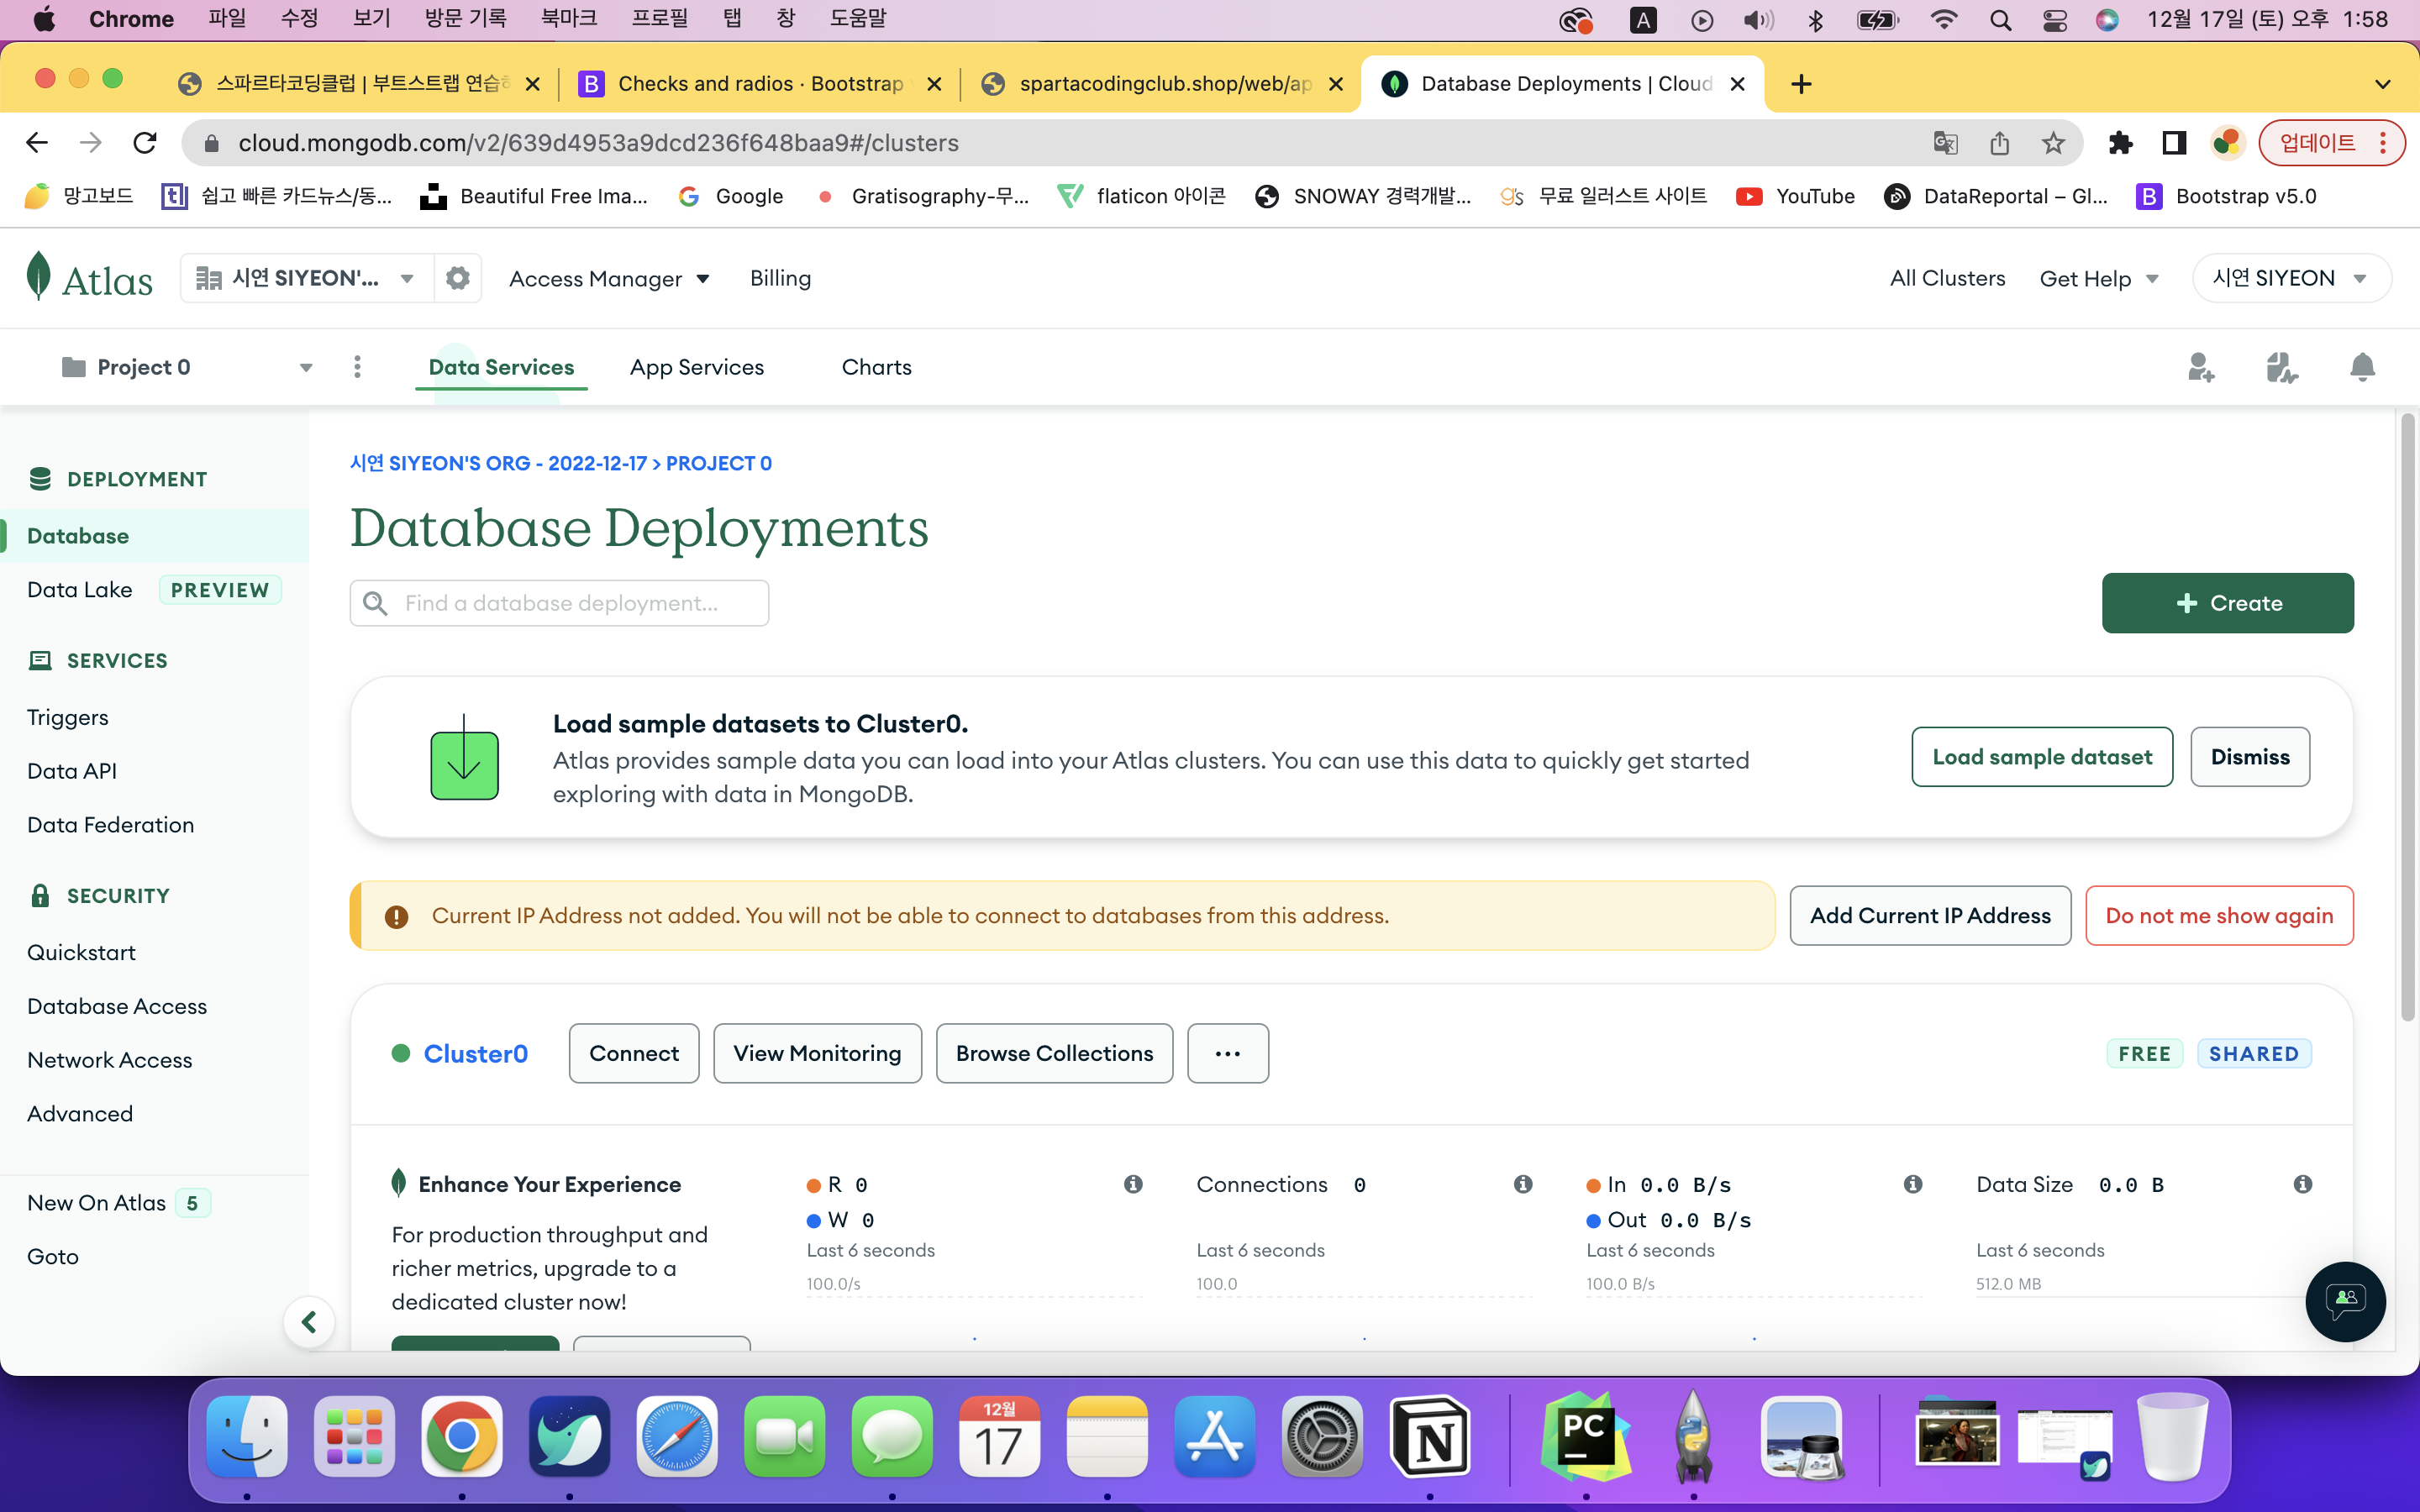Click the Create deployment button
The width and height of the screenshot is (2420, 1512).
[2227, 603]
